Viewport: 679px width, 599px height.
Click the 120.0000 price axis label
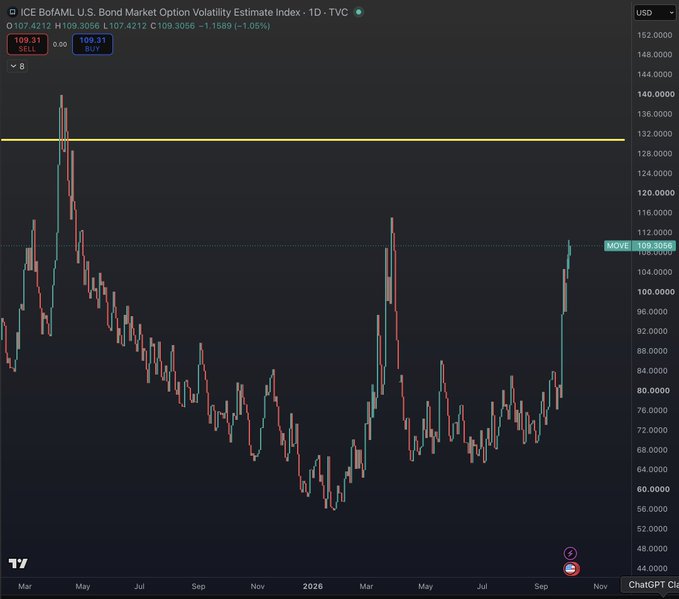pyautogui.click(x=656, y=193)
